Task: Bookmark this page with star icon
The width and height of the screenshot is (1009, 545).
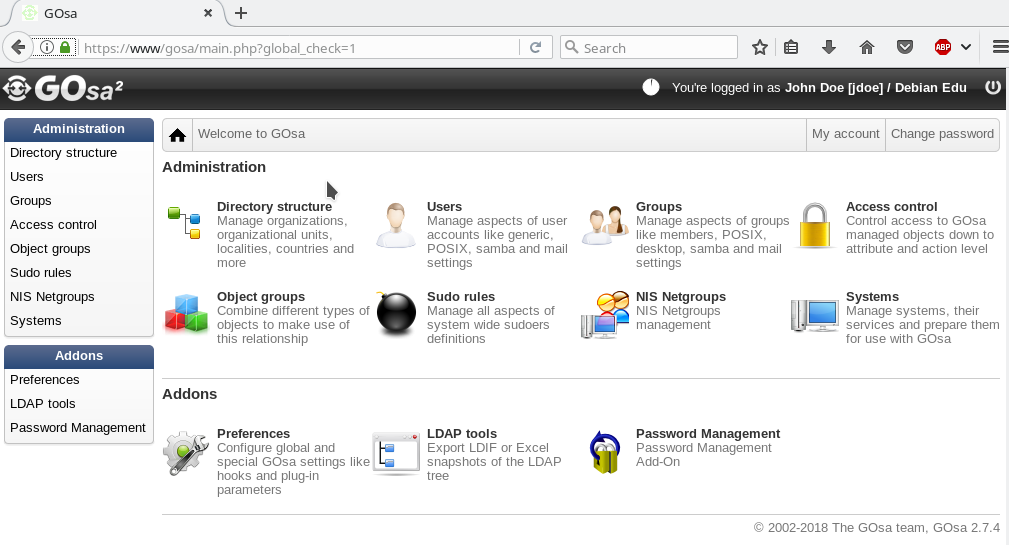Action: point(760,47)
